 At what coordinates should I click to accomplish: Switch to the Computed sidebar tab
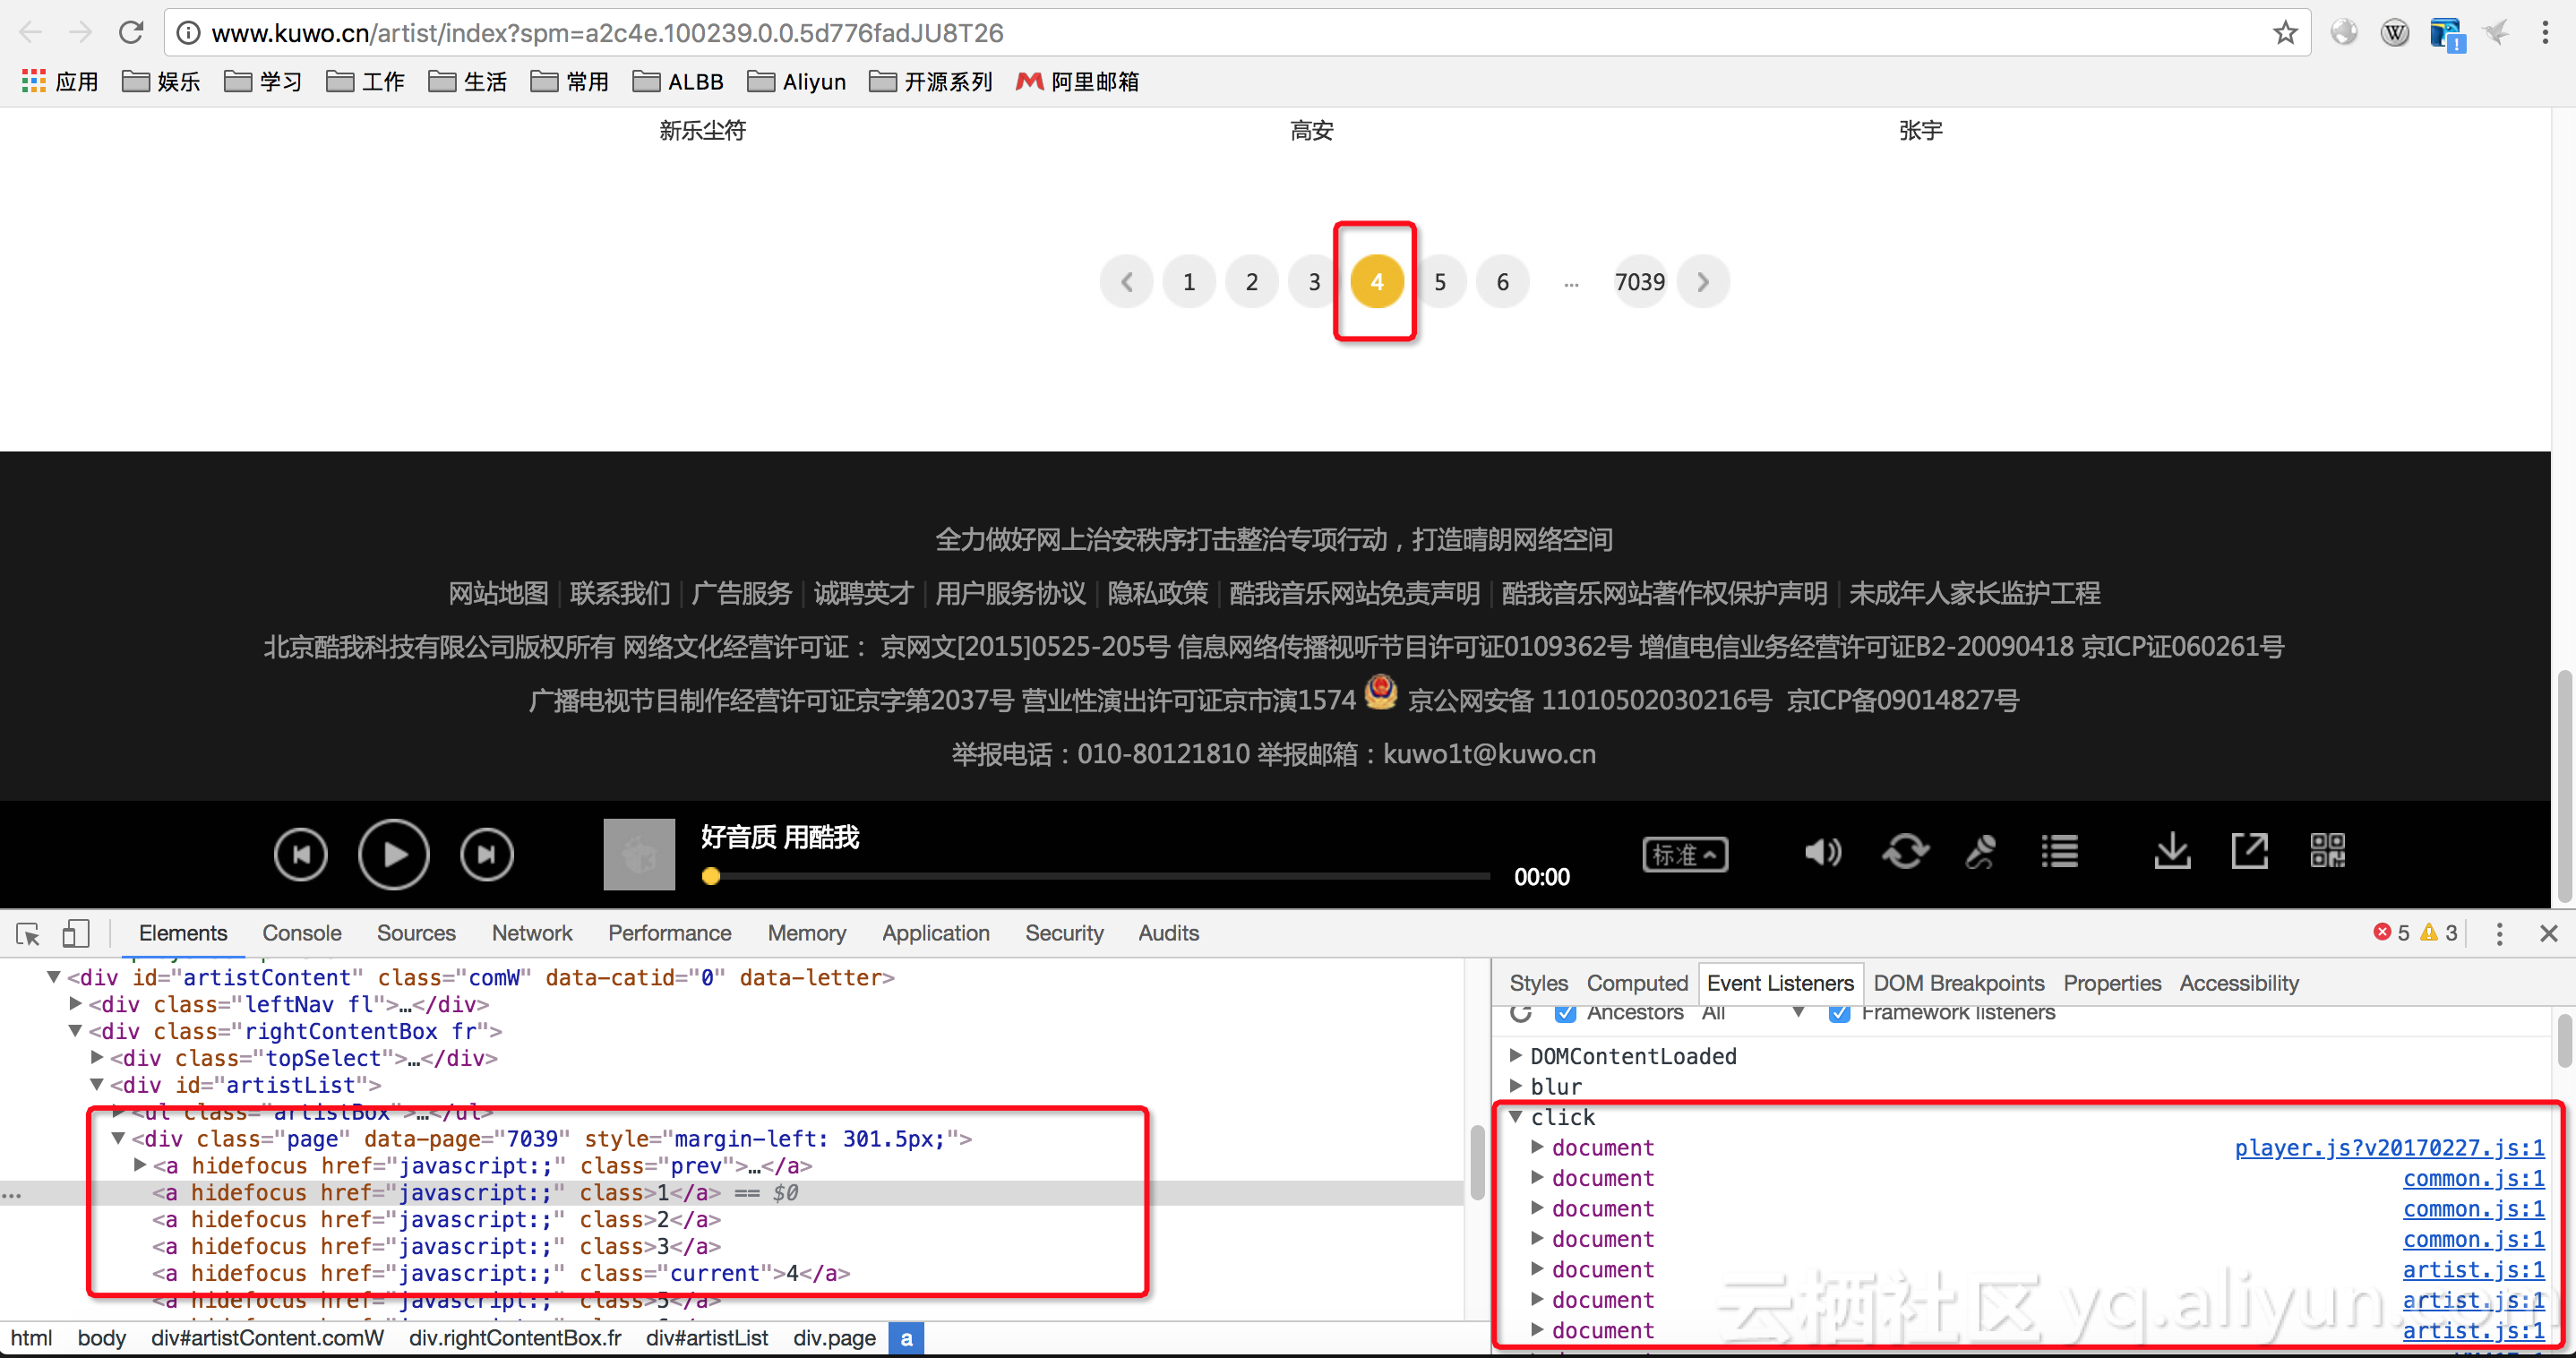[x=1637, y=983]
